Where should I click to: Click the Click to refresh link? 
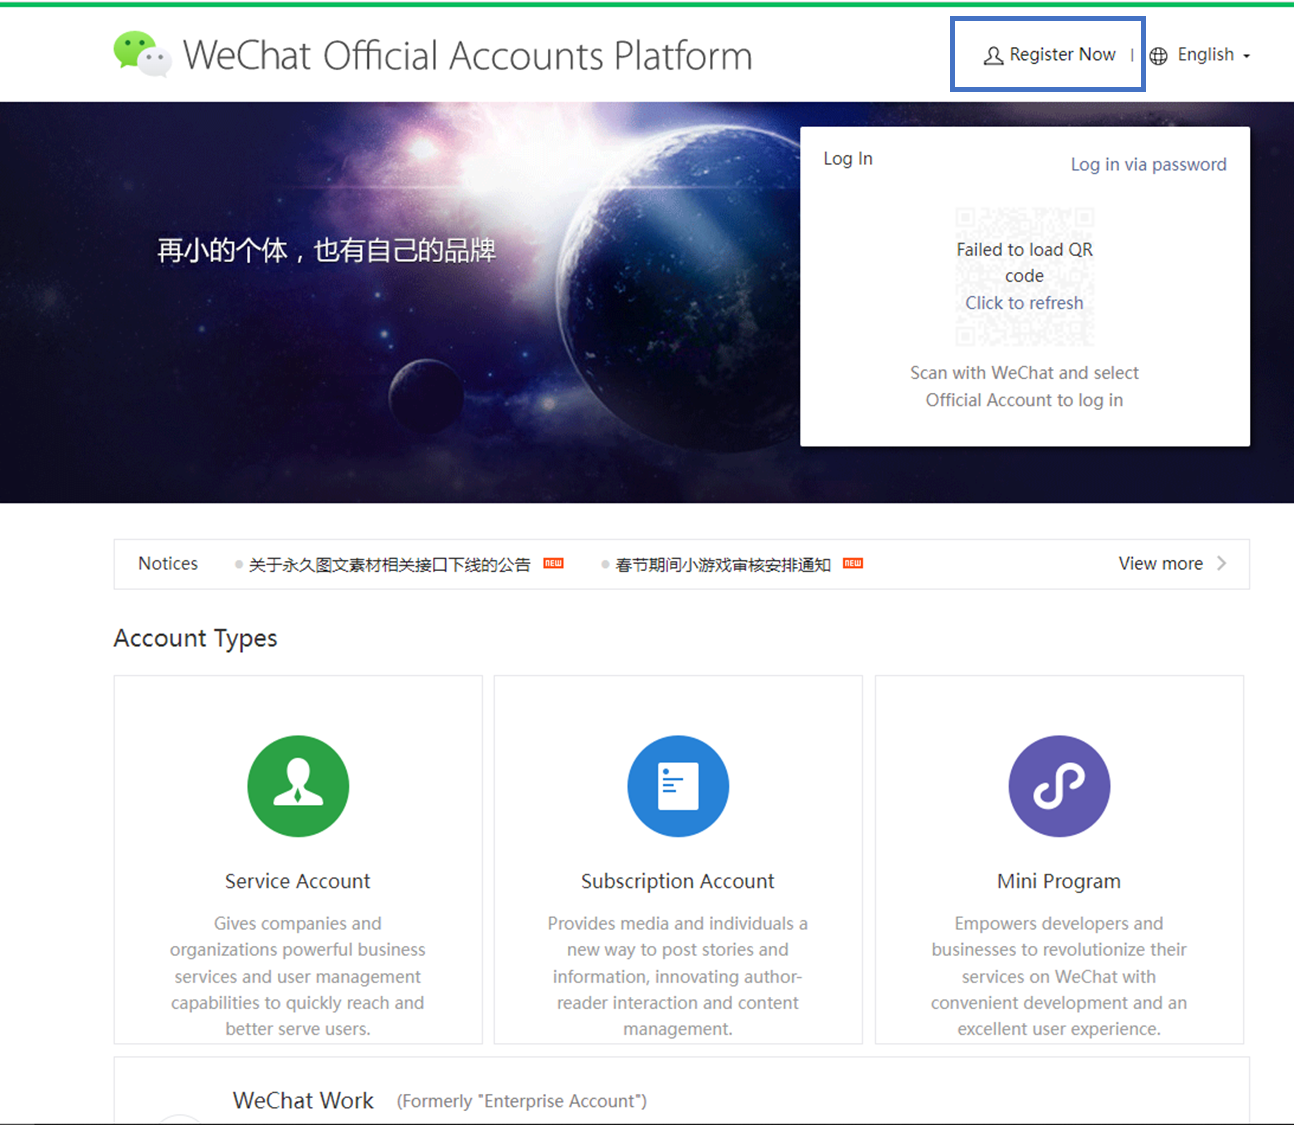point(1024,302)
